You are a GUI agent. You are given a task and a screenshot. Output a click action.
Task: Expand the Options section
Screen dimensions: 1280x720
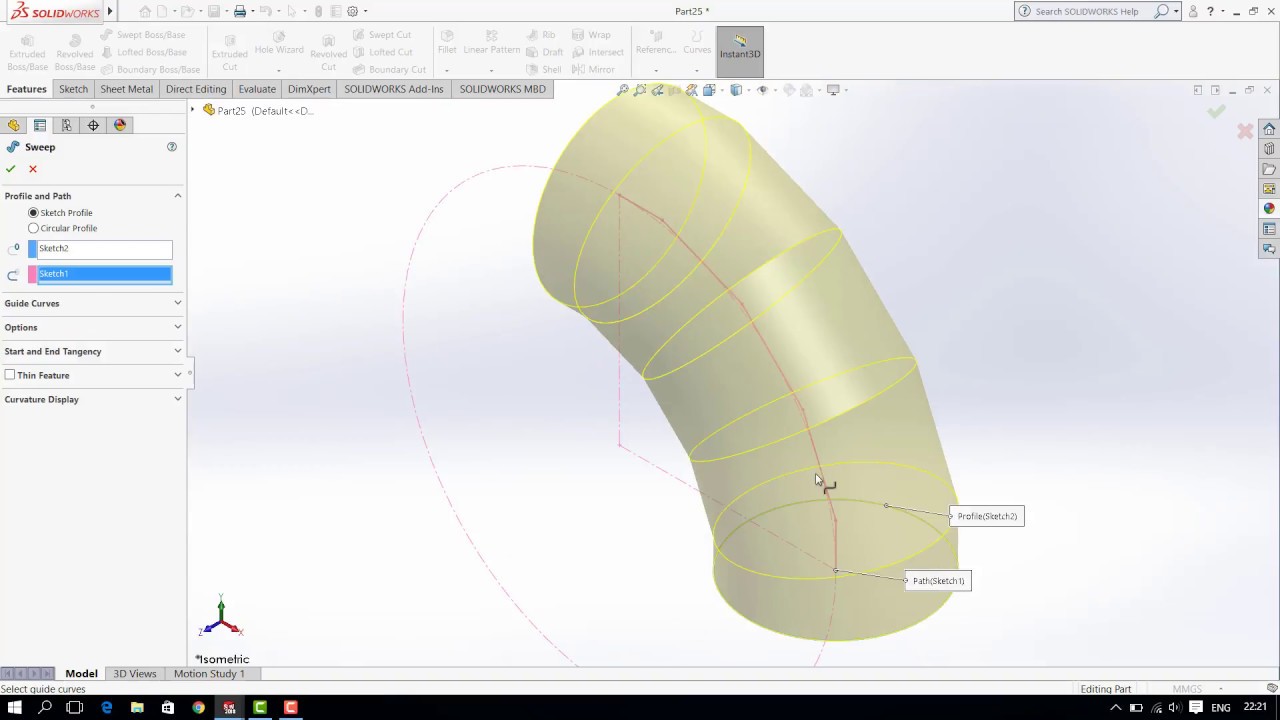178,327
